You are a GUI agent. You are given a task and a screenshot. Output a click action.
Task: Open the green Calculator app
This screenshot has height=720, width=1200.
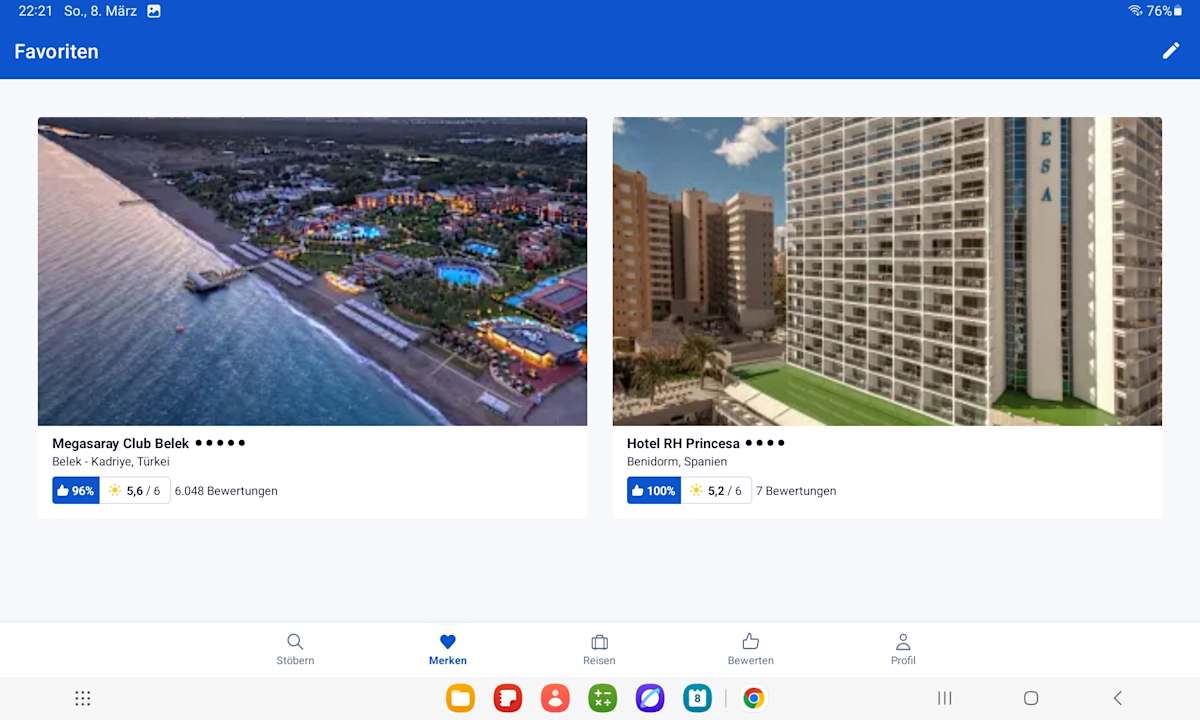pyautogui.click(x=602, y=698)
